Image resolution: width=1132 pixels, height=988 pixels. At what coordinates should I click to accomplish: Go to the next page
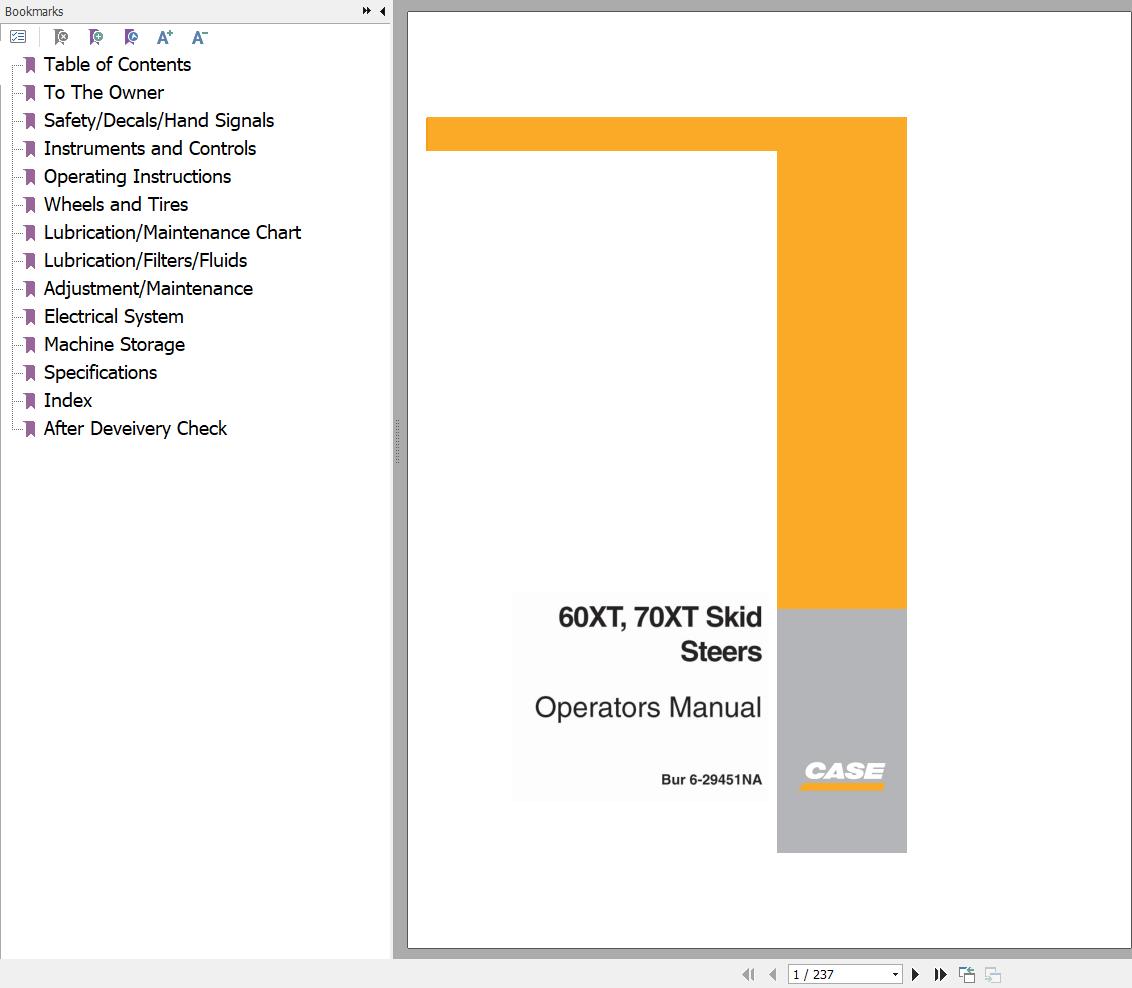[915, 974]
